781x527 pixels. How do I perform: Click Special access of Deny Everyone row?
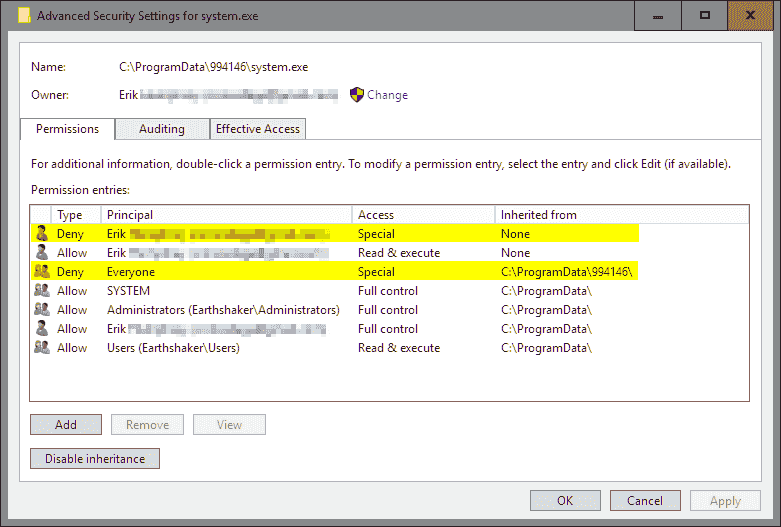point(376,272)
